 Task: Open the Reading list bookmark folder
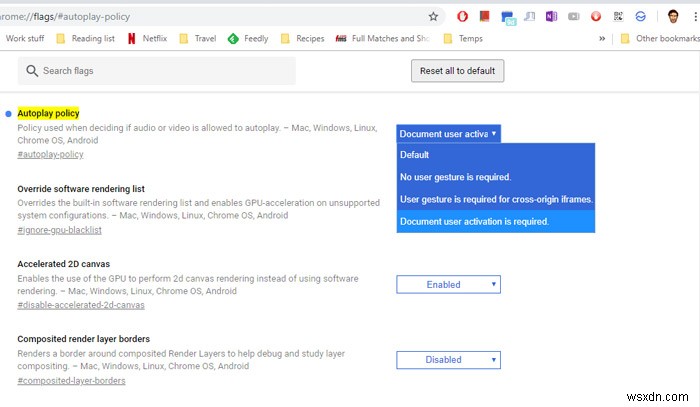(85, 38)
